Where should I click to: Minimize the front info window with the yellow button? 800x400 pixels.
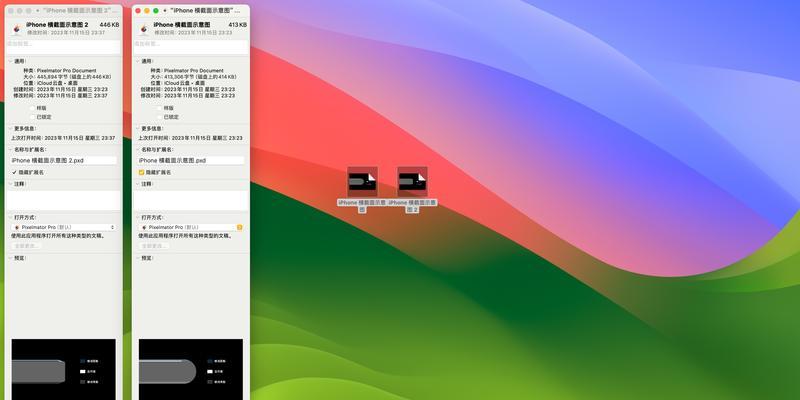147,11
